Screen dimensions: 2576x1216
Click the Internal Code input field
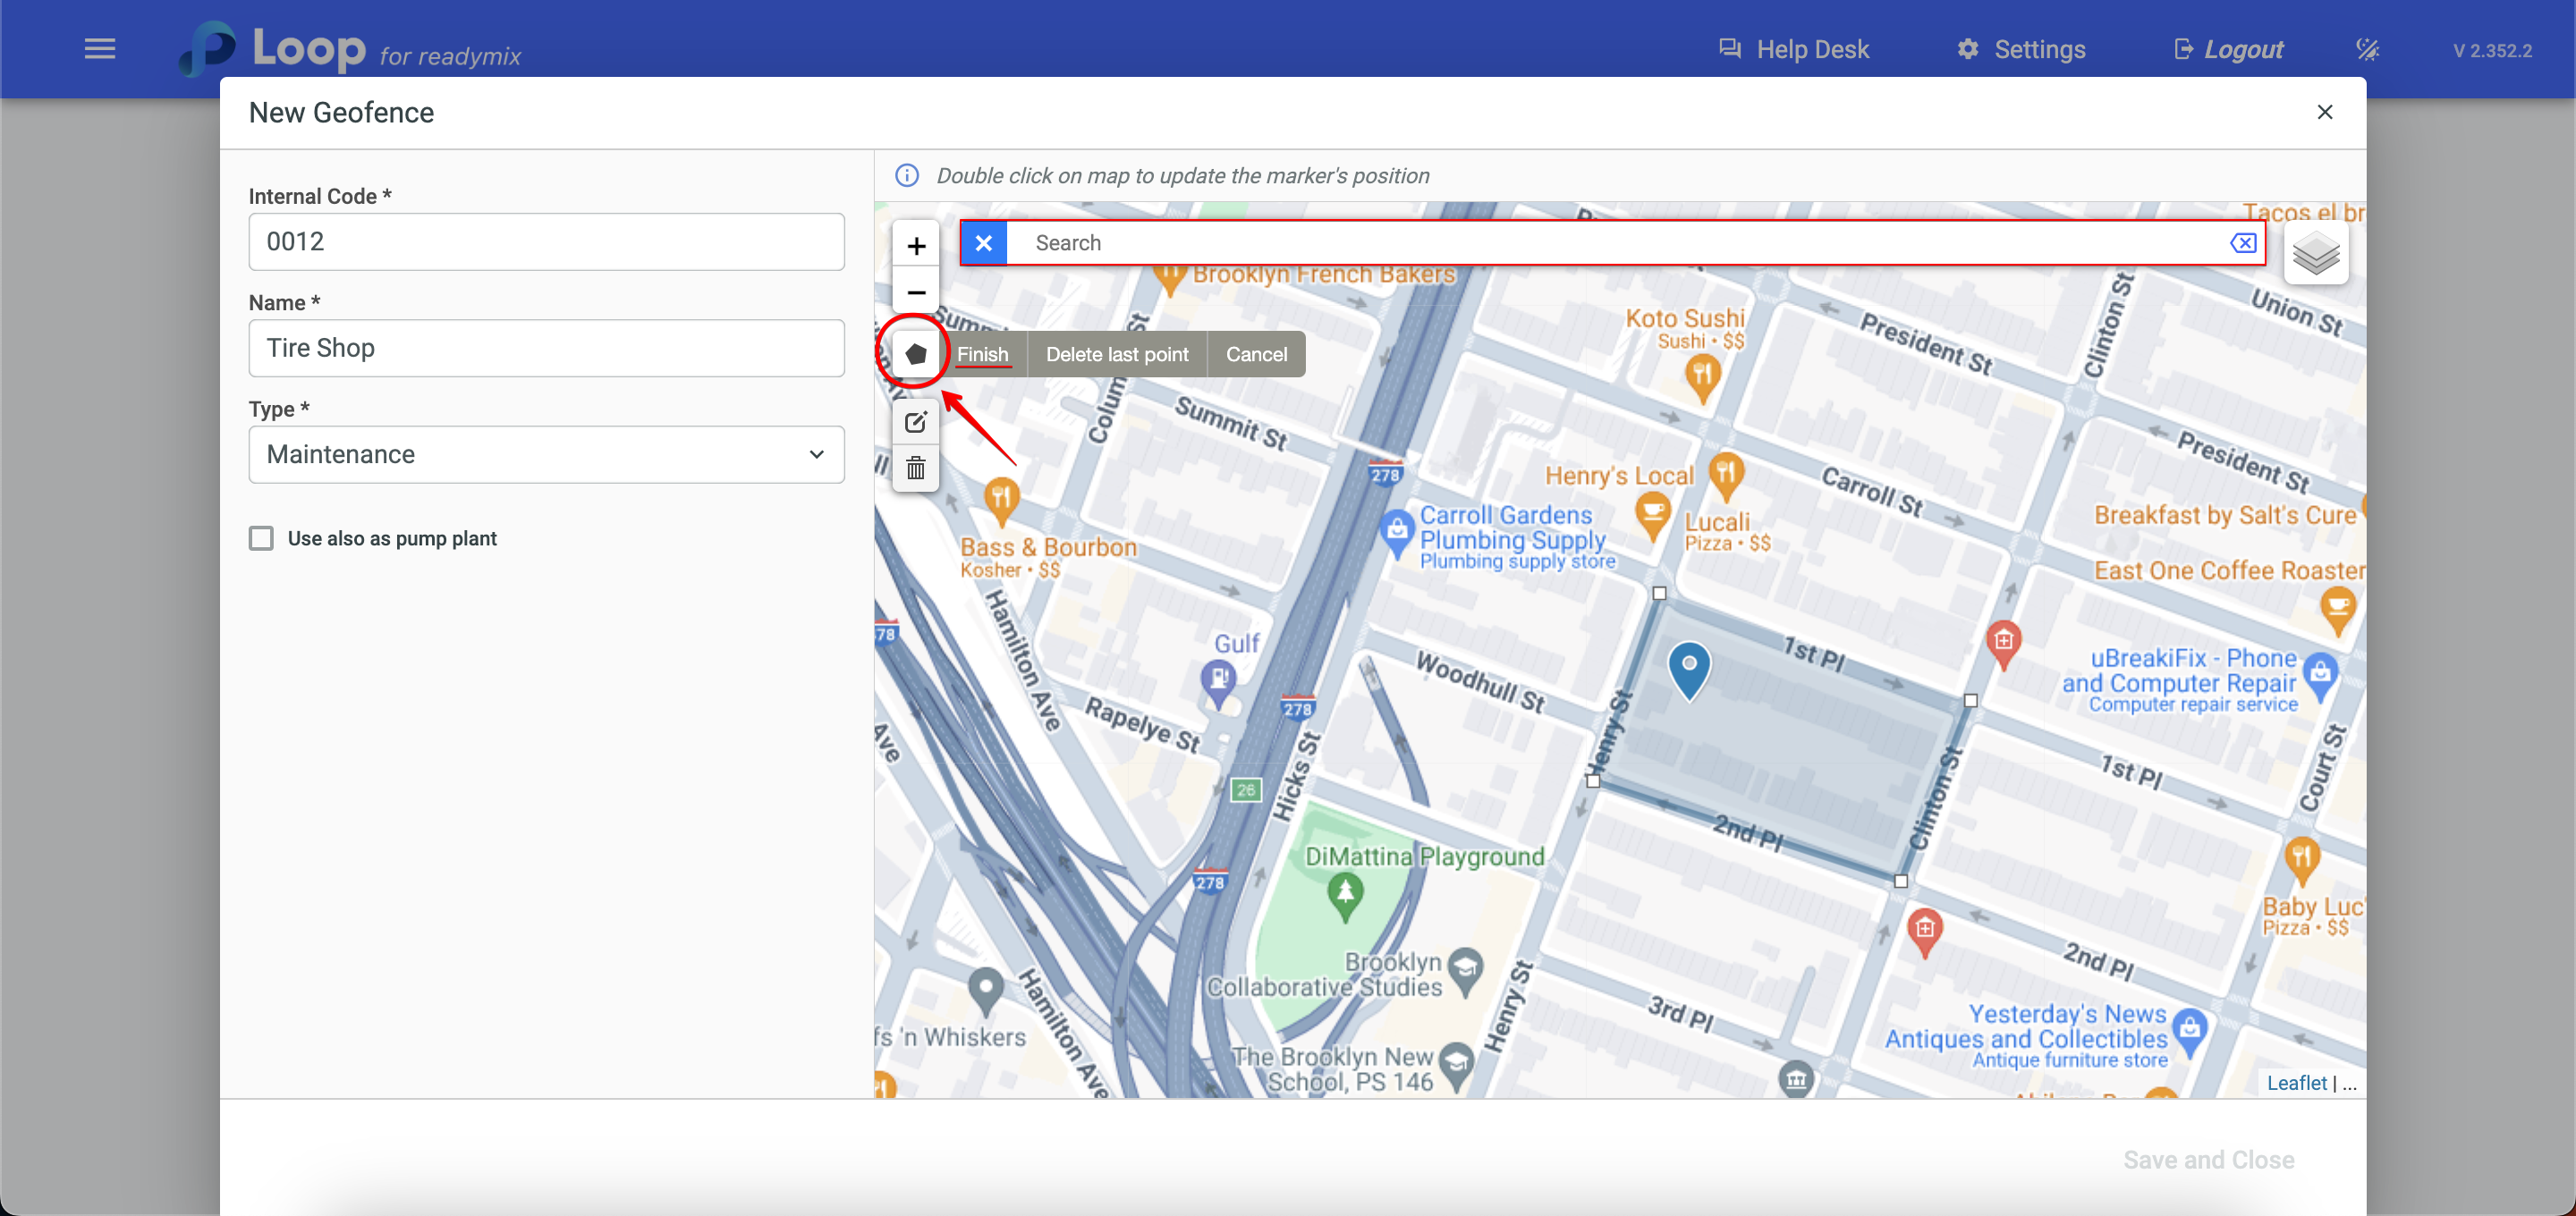[x=546, y=242]
